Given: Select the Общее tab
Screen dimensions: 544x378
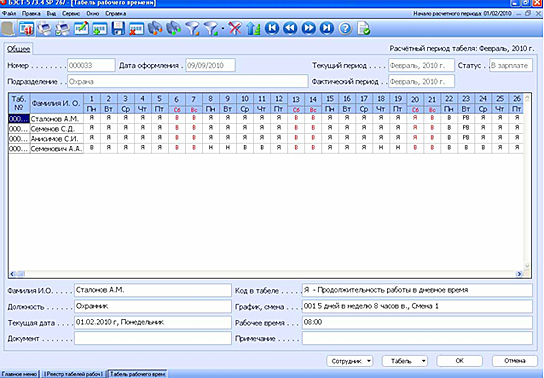Looking at the screenshot, I should (19, 49).
